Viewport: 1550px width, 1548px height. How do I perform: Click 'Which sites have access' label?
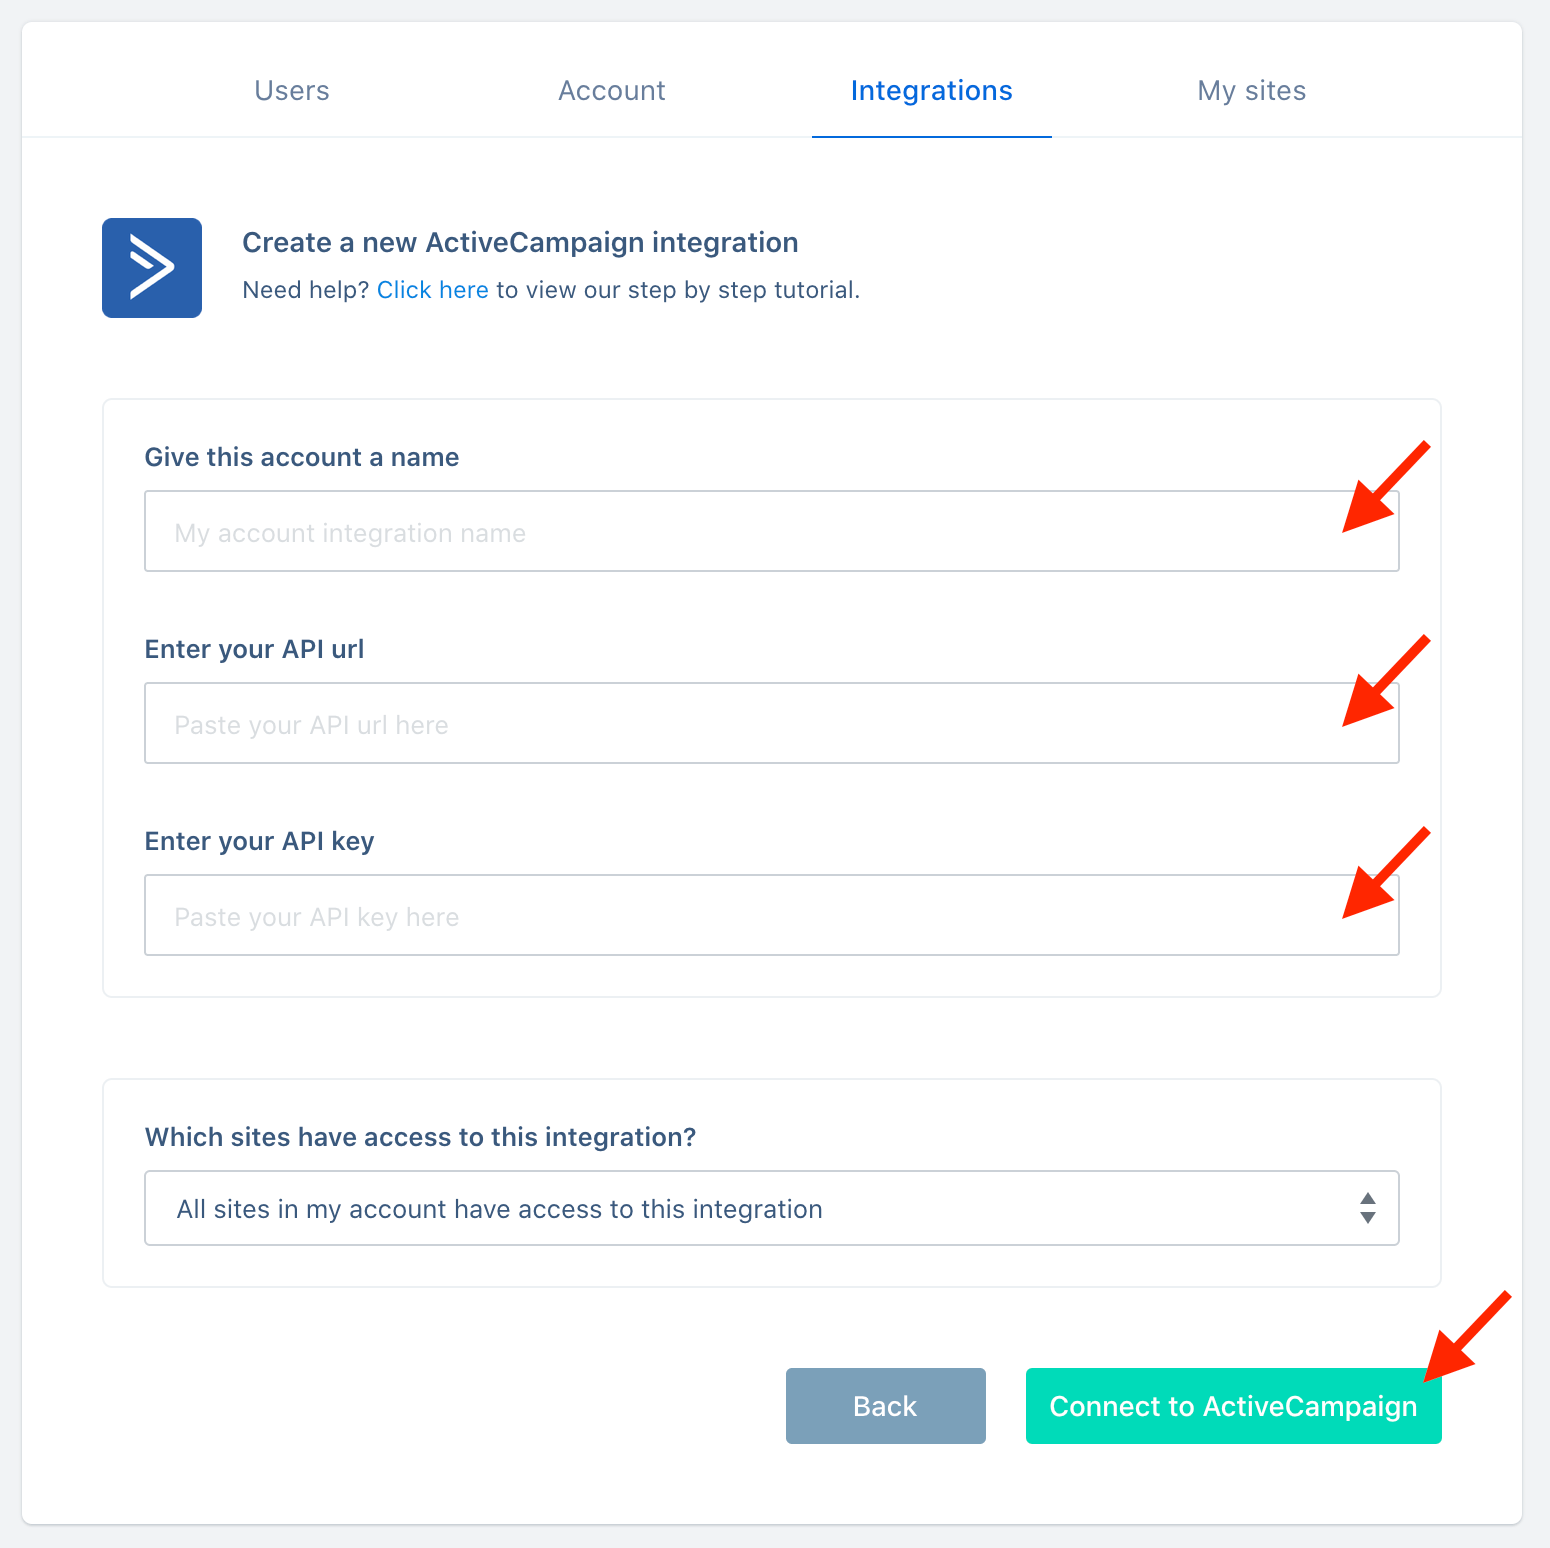pos(421,1137)
